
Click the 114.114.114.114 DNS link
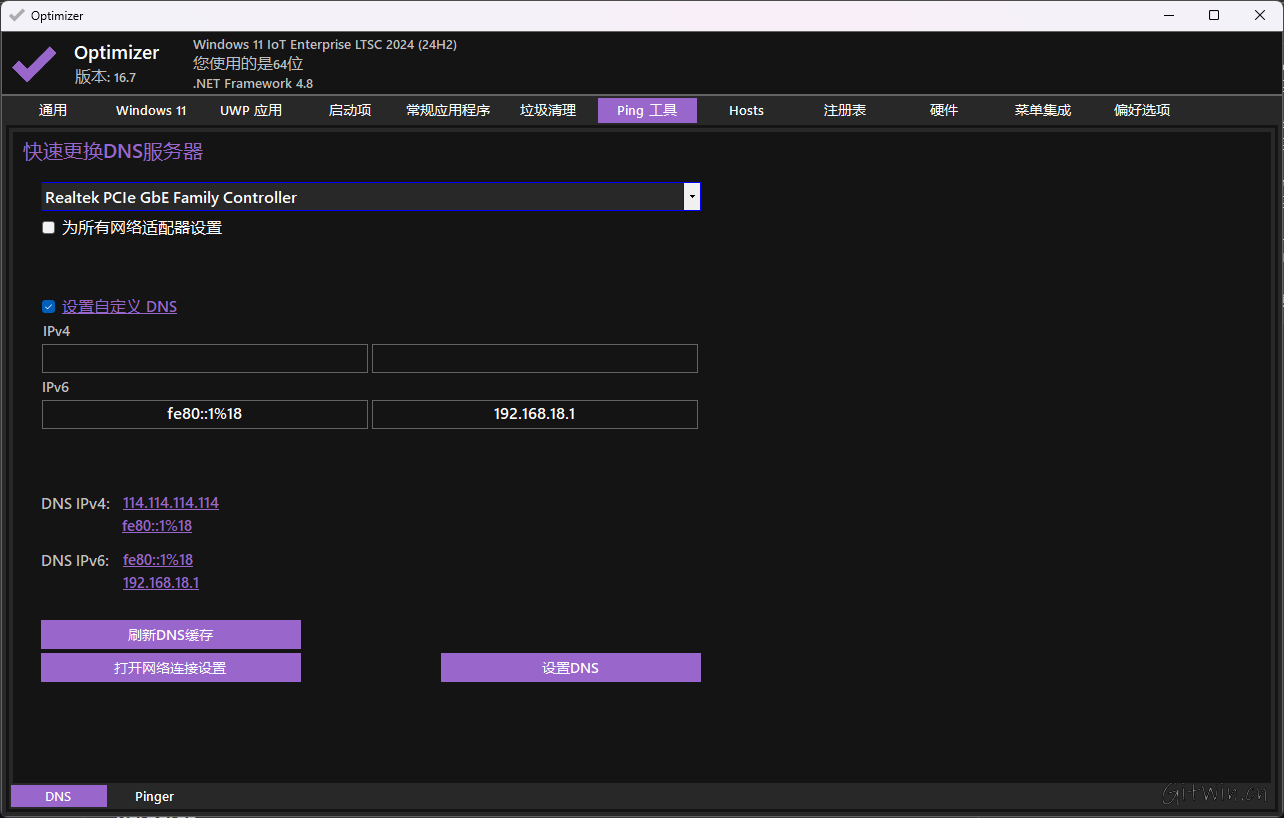(x=170, y=503)
